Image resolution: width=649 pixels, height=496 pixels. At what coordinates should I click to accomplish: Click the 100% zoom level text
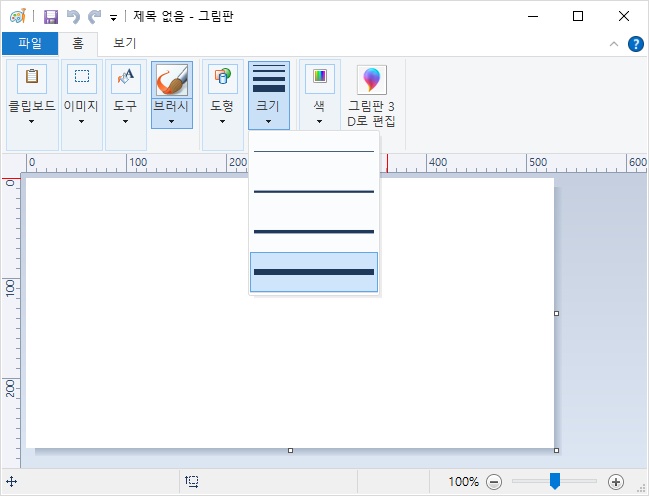tap(463, 482)
